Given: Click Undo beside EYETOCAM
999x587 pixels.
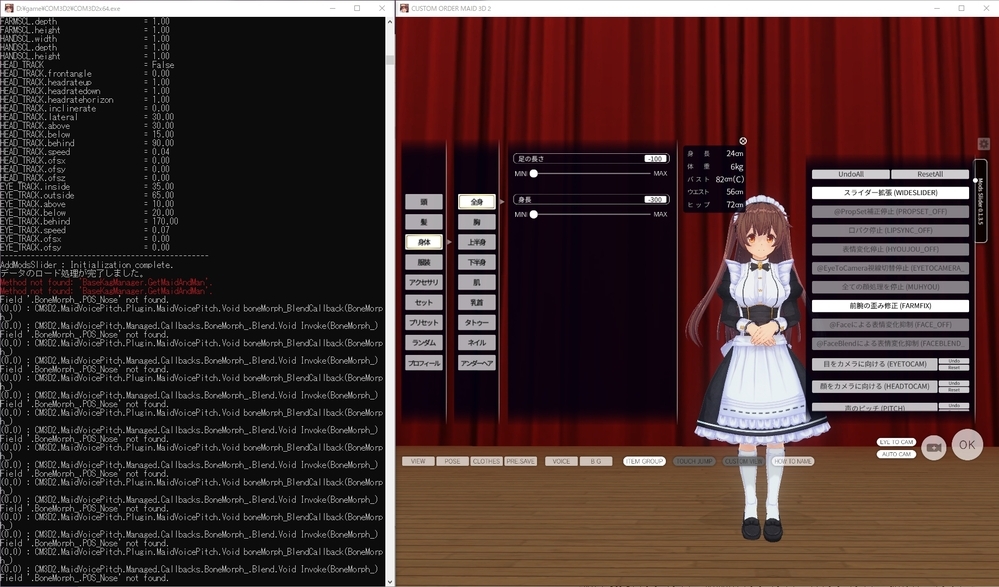Looking at the screenshot, I should point(954,361).
